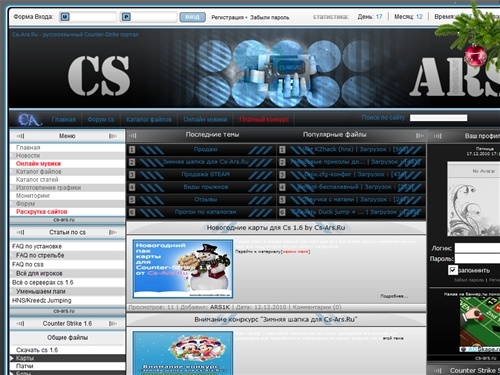Open Всё о серверах cs 1.6
500x375 pixels.
(43, 282)
